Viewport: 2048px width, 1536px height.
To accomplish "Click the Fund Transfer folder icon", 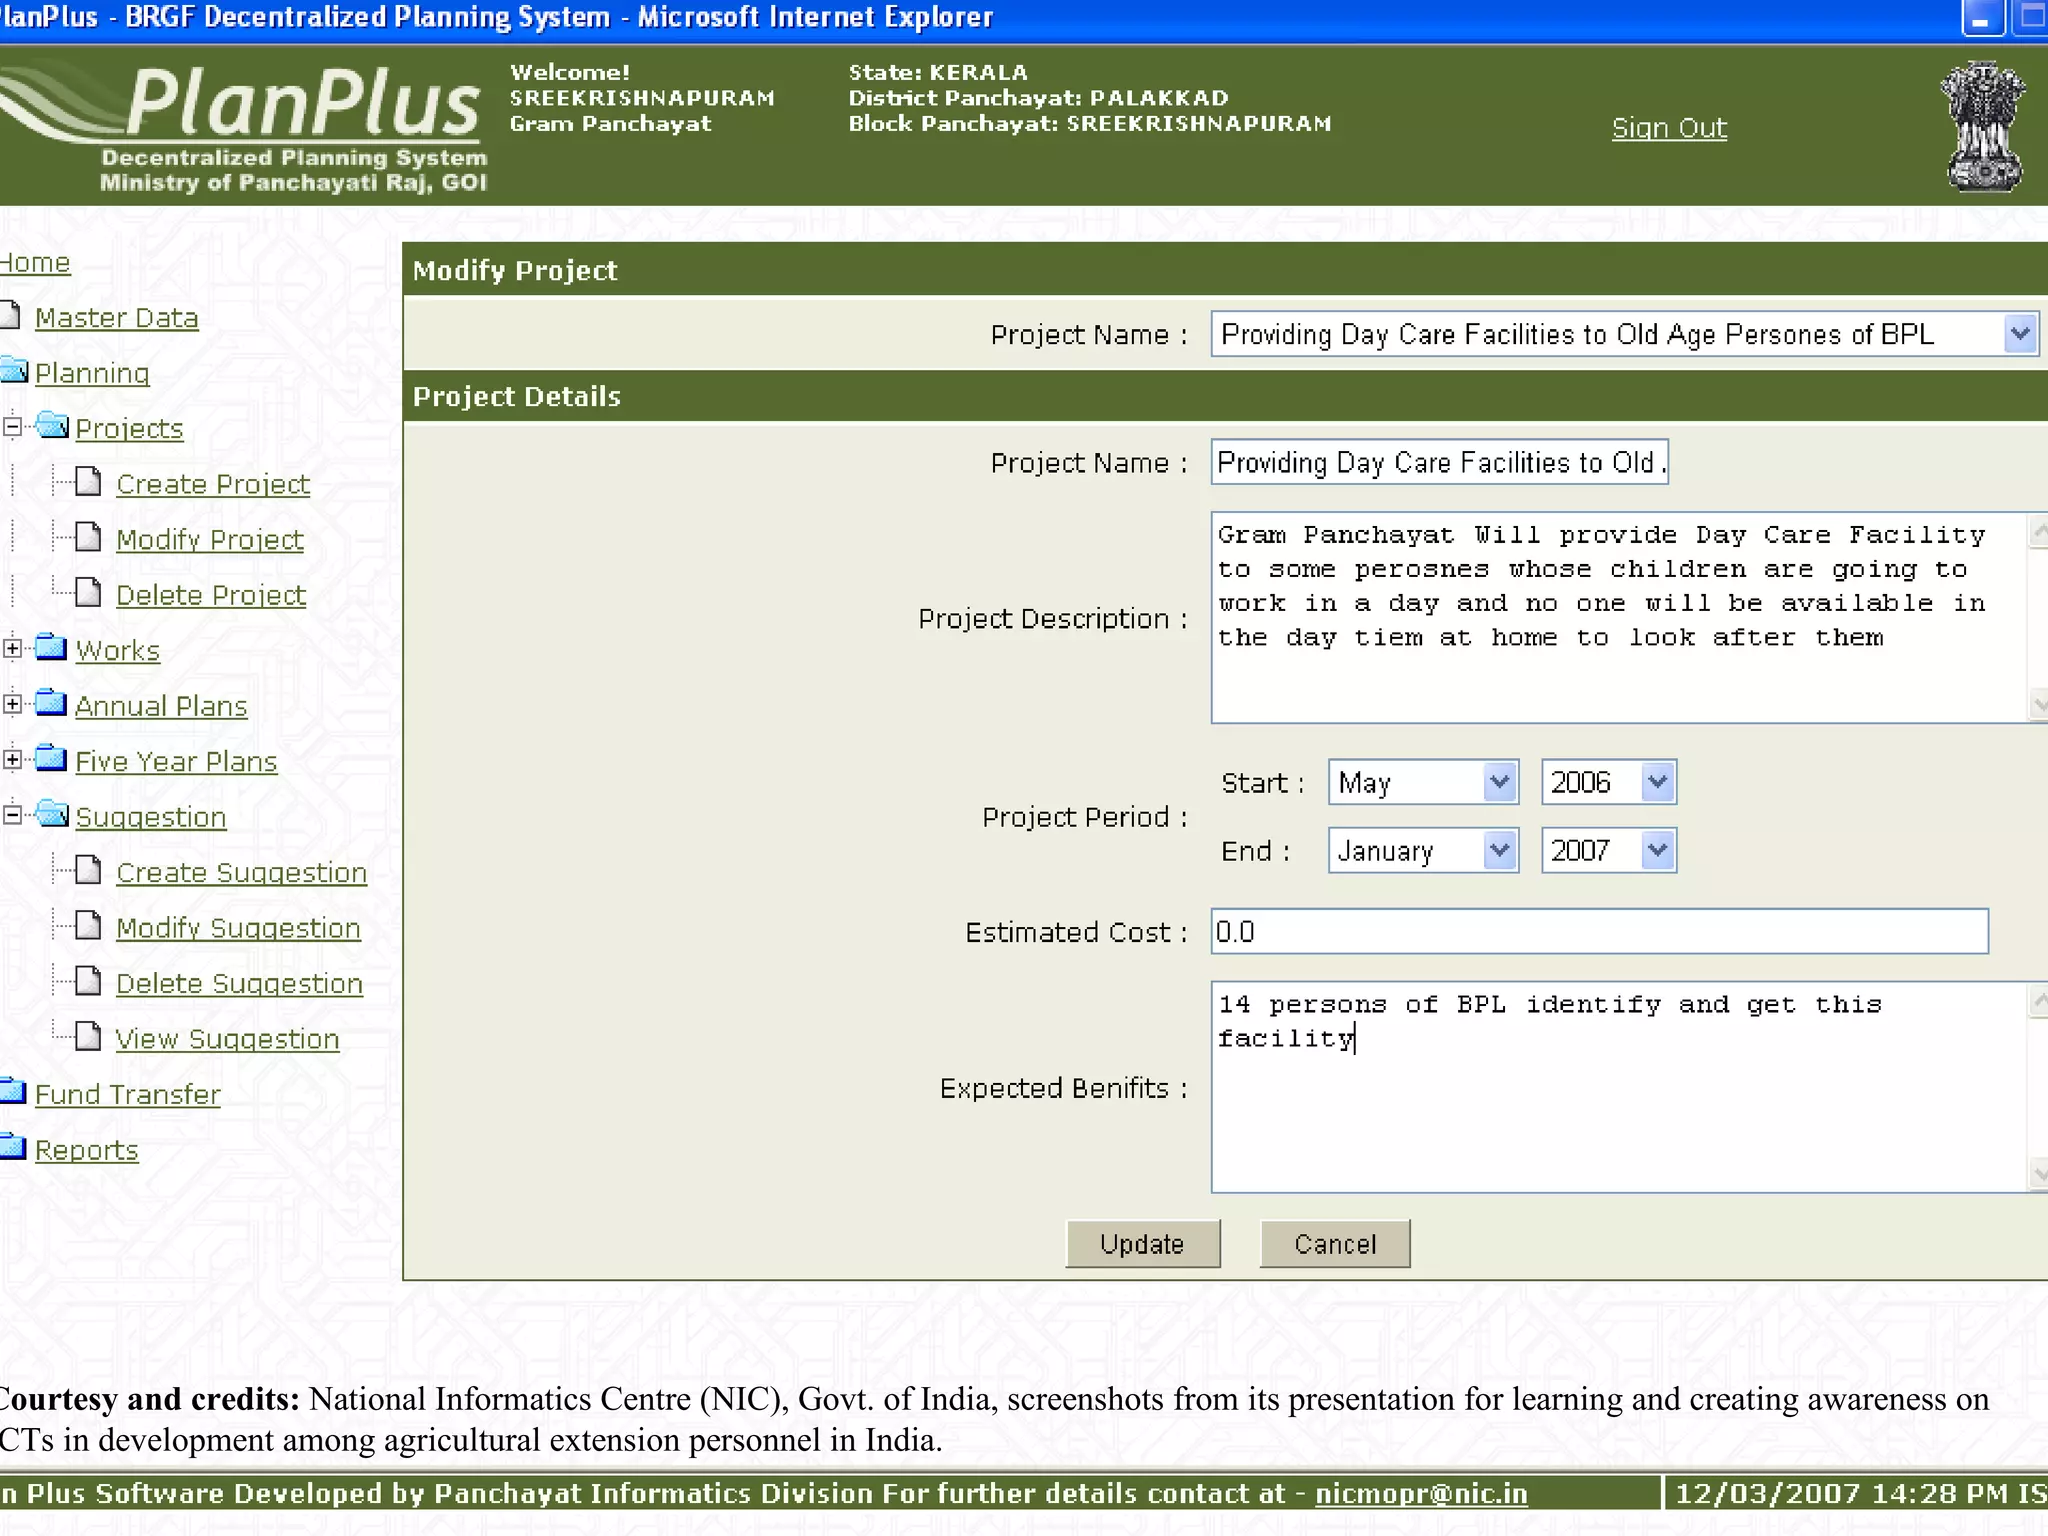I will [12, 1091].
